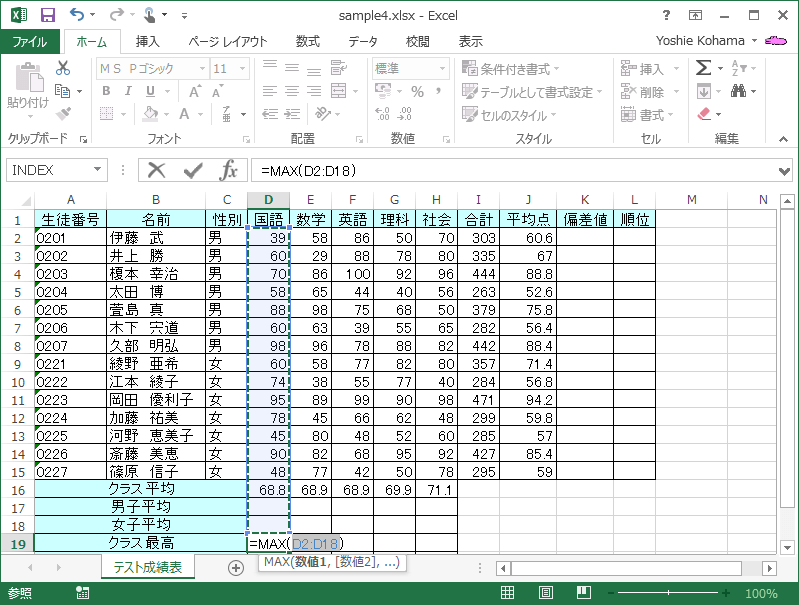Open the Name Box dropdown arrow
The image size is (799, 605).
(x=97, y=170)
